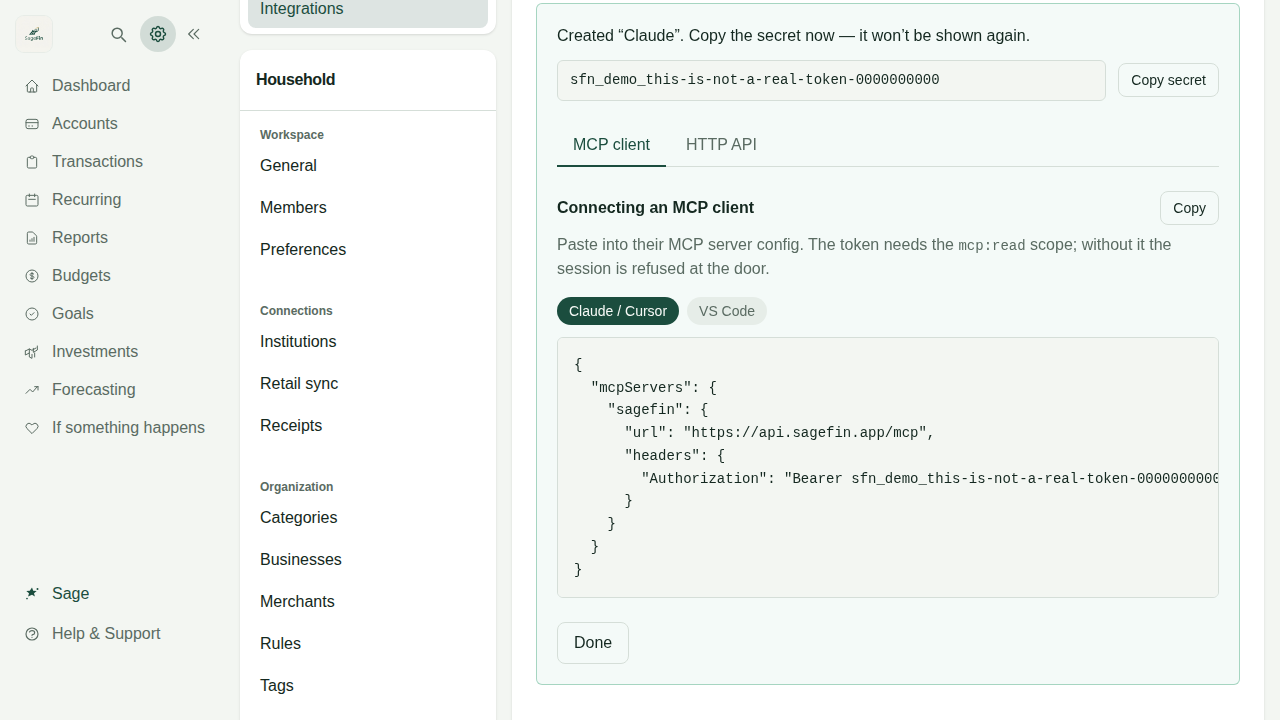Click the "mcp:read" scope text
The height and width of the screenshot is (720, 1280).
click(x=992, y=245)
